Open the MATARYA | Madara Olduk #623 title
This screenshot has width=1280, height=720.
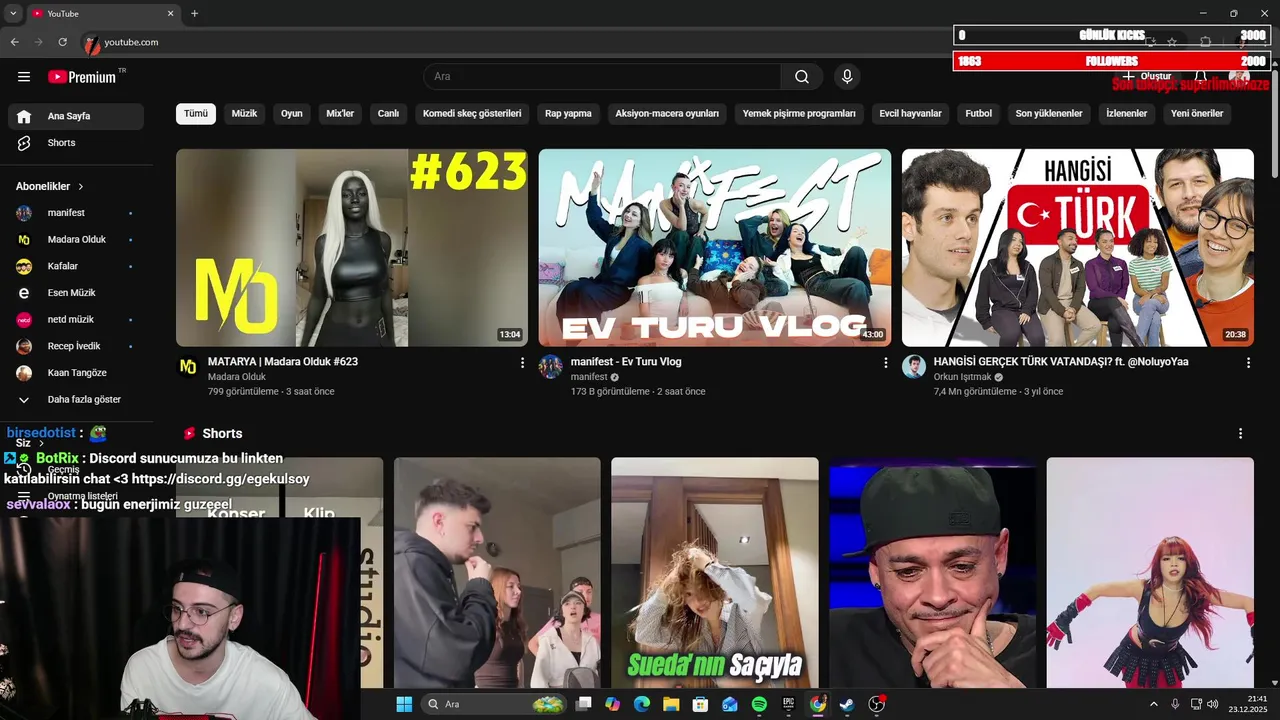pos(283,362)
